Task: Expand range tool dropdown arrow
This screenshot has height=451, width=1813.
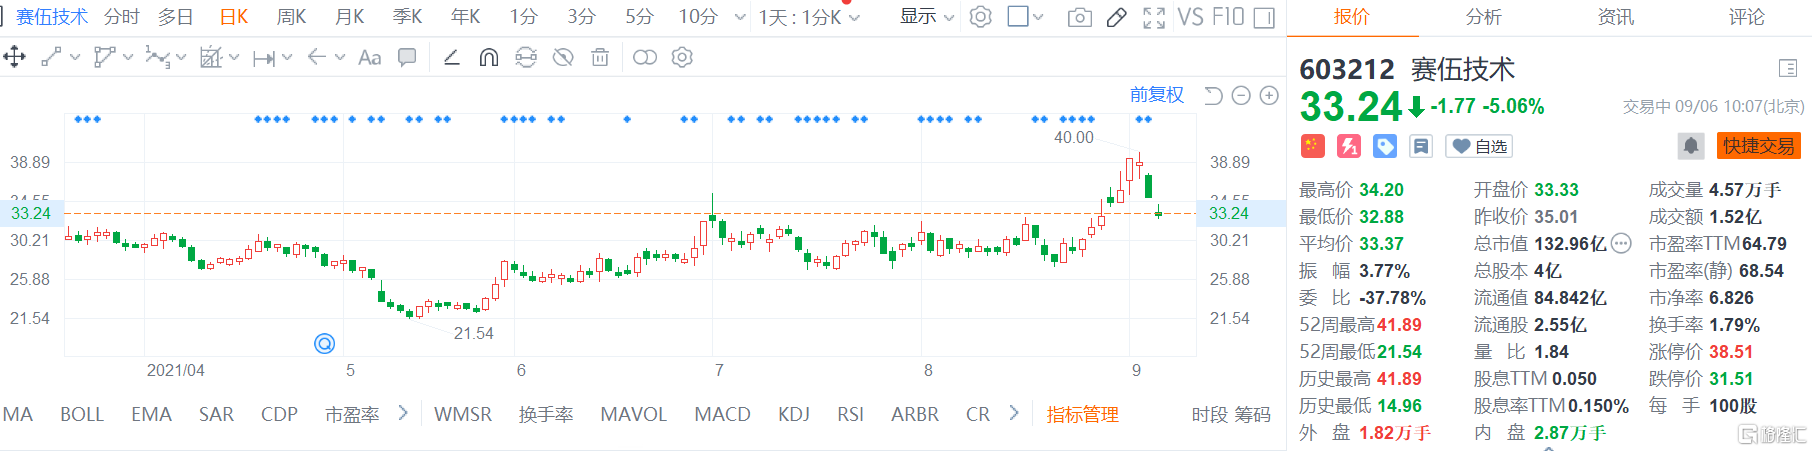Action: tap(287, 57)
